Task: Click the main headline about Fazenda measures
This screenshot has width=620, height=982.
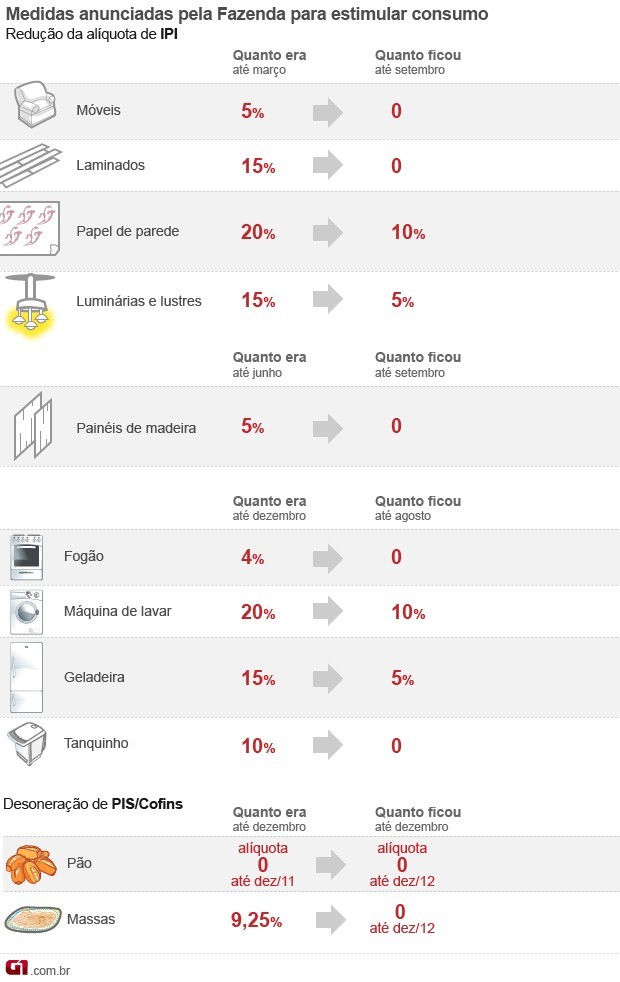Action: point(247,14)
